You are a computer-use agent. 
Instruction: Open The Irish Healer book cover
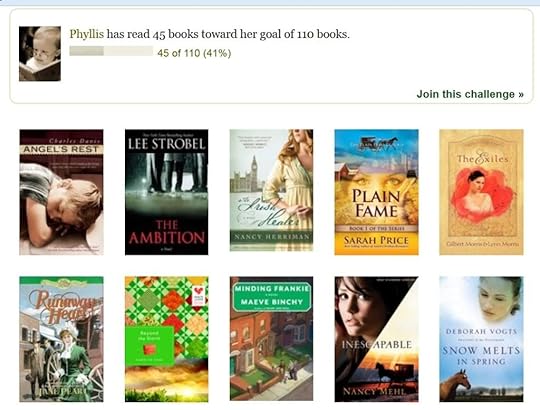[271, 190]
